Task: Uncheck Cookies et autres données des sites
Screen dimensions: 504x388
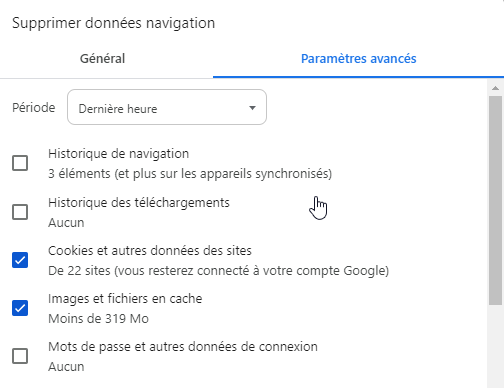Action: click(x=20, y=260)
